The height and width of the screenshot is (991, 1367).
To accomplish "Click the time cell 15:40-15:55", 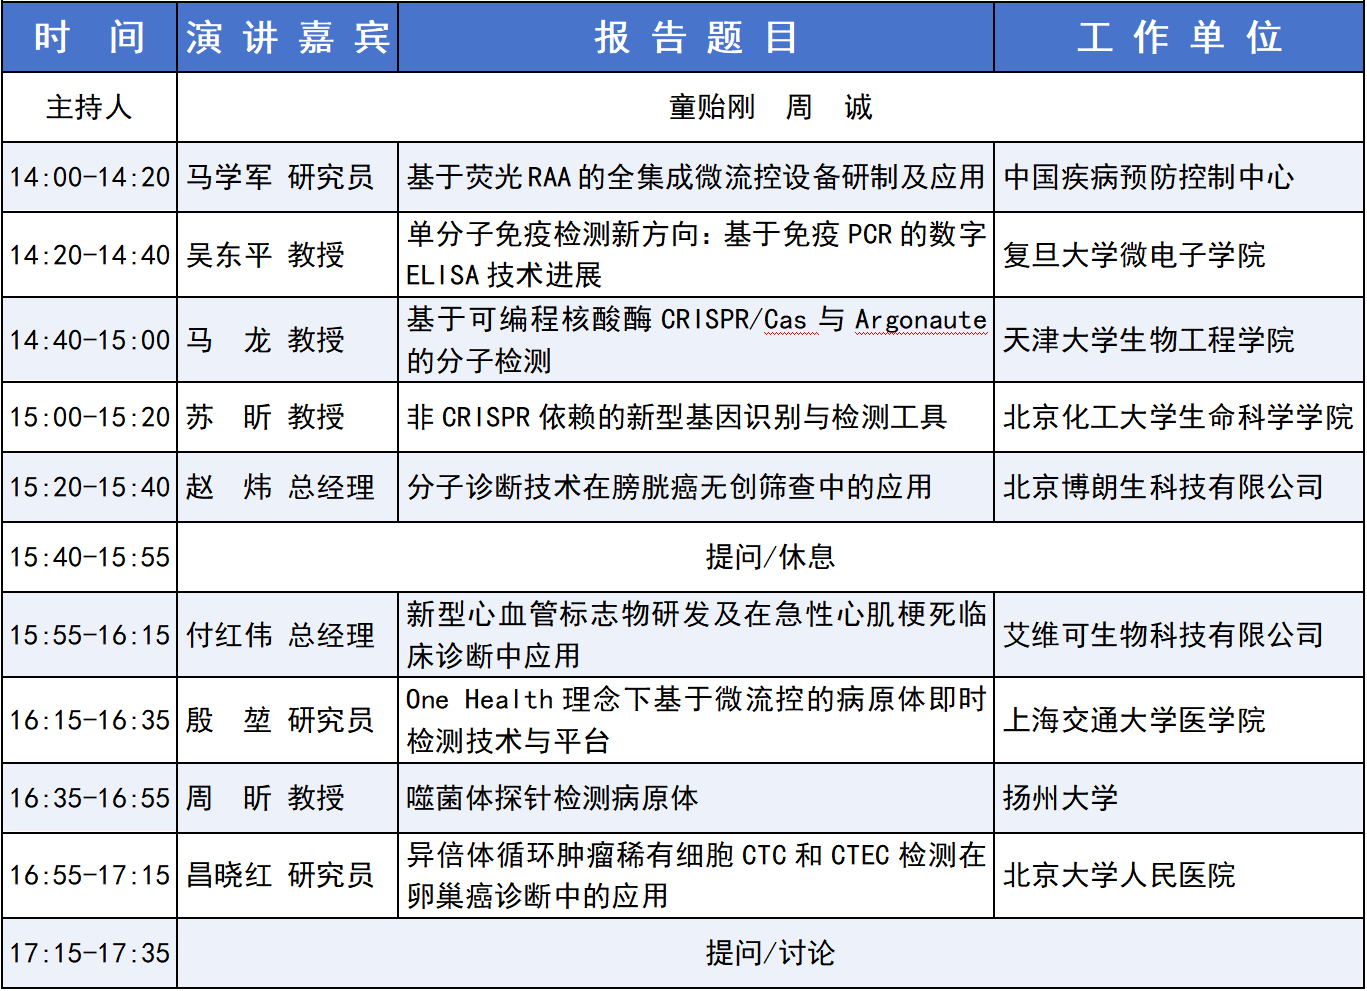I will 89,557.
